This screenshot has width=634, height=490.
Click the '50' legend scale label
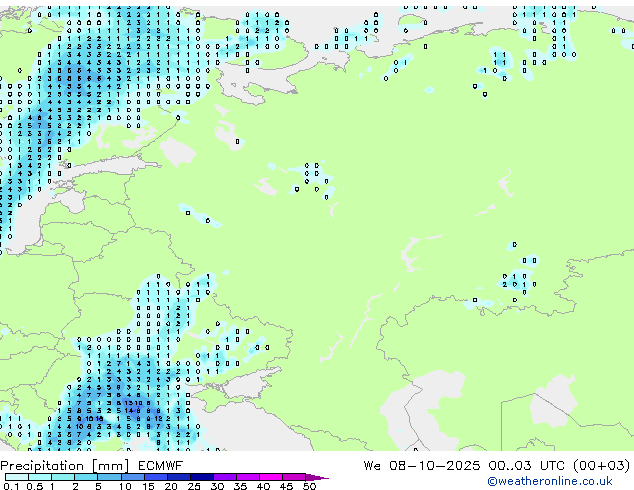(x=309, y=486)
